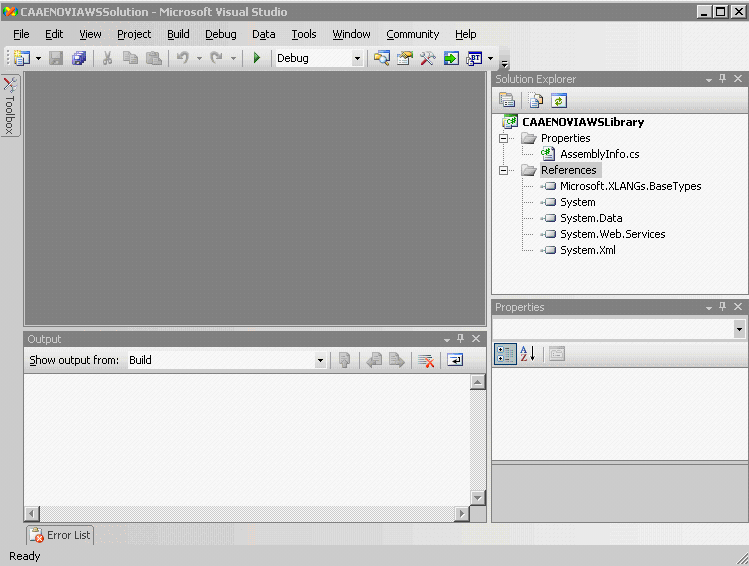Switch to the Error List tab
Image resolution: width=749 pixels, height=566 pixels.
[60, 535]
